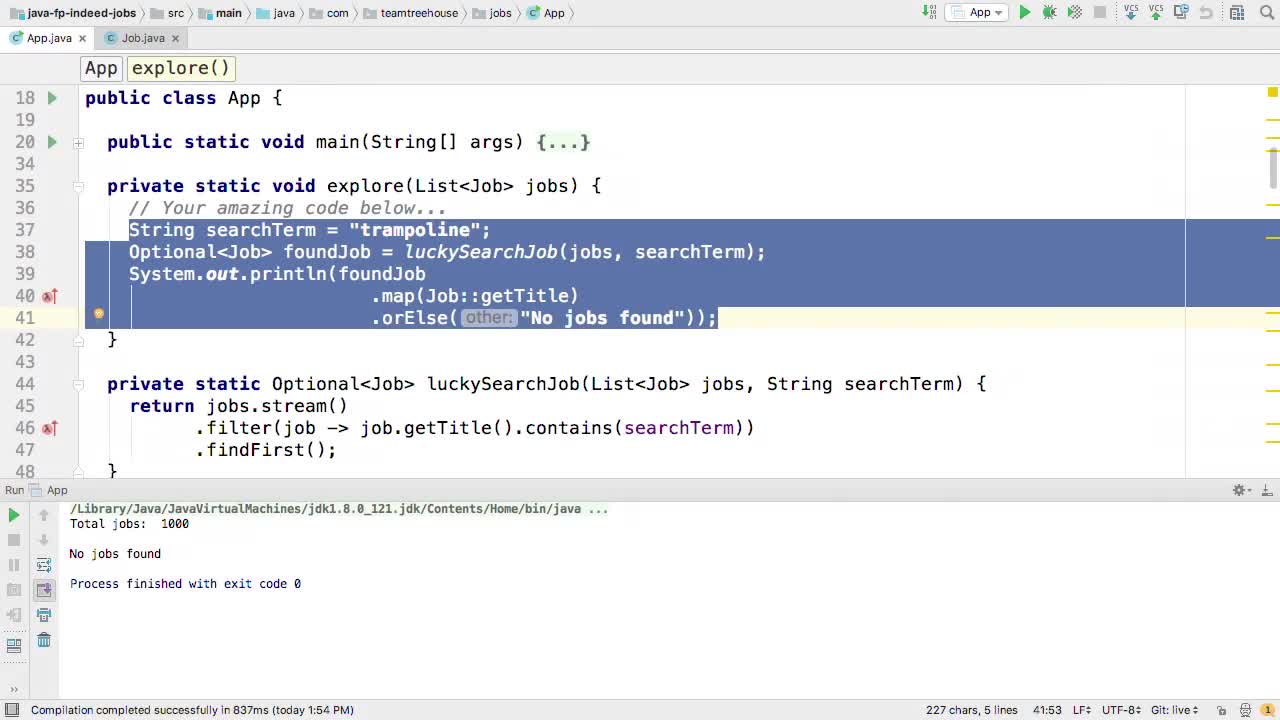The height and width of the screenshot is (720, 1280).
Task: Update project from VCS with down-arrow icon
Action: click(1131, 12)
